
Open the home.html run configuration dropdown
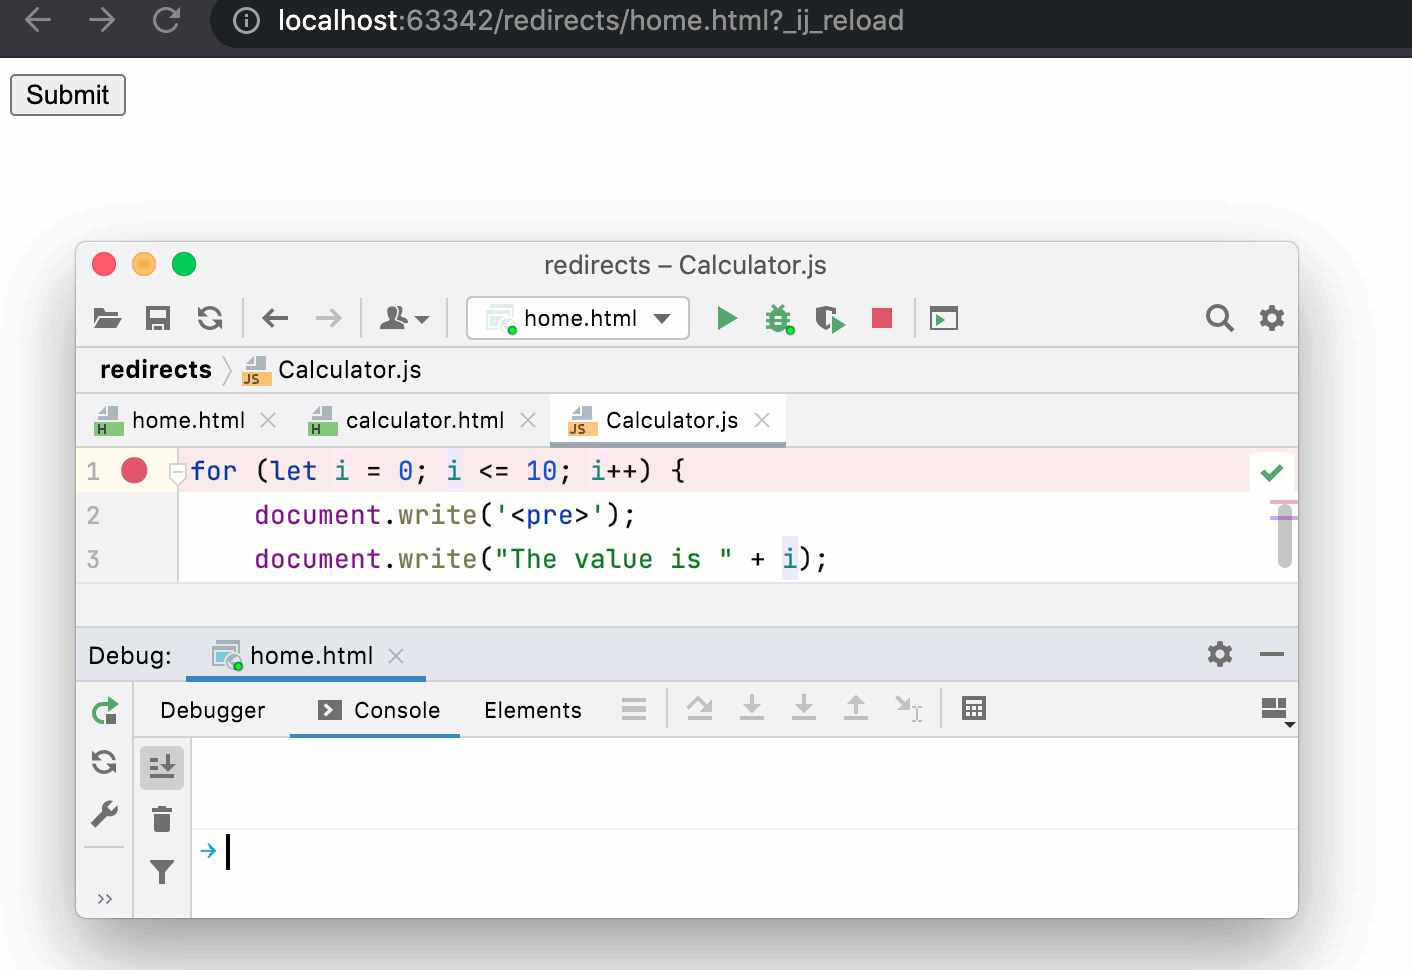[577, 318]
